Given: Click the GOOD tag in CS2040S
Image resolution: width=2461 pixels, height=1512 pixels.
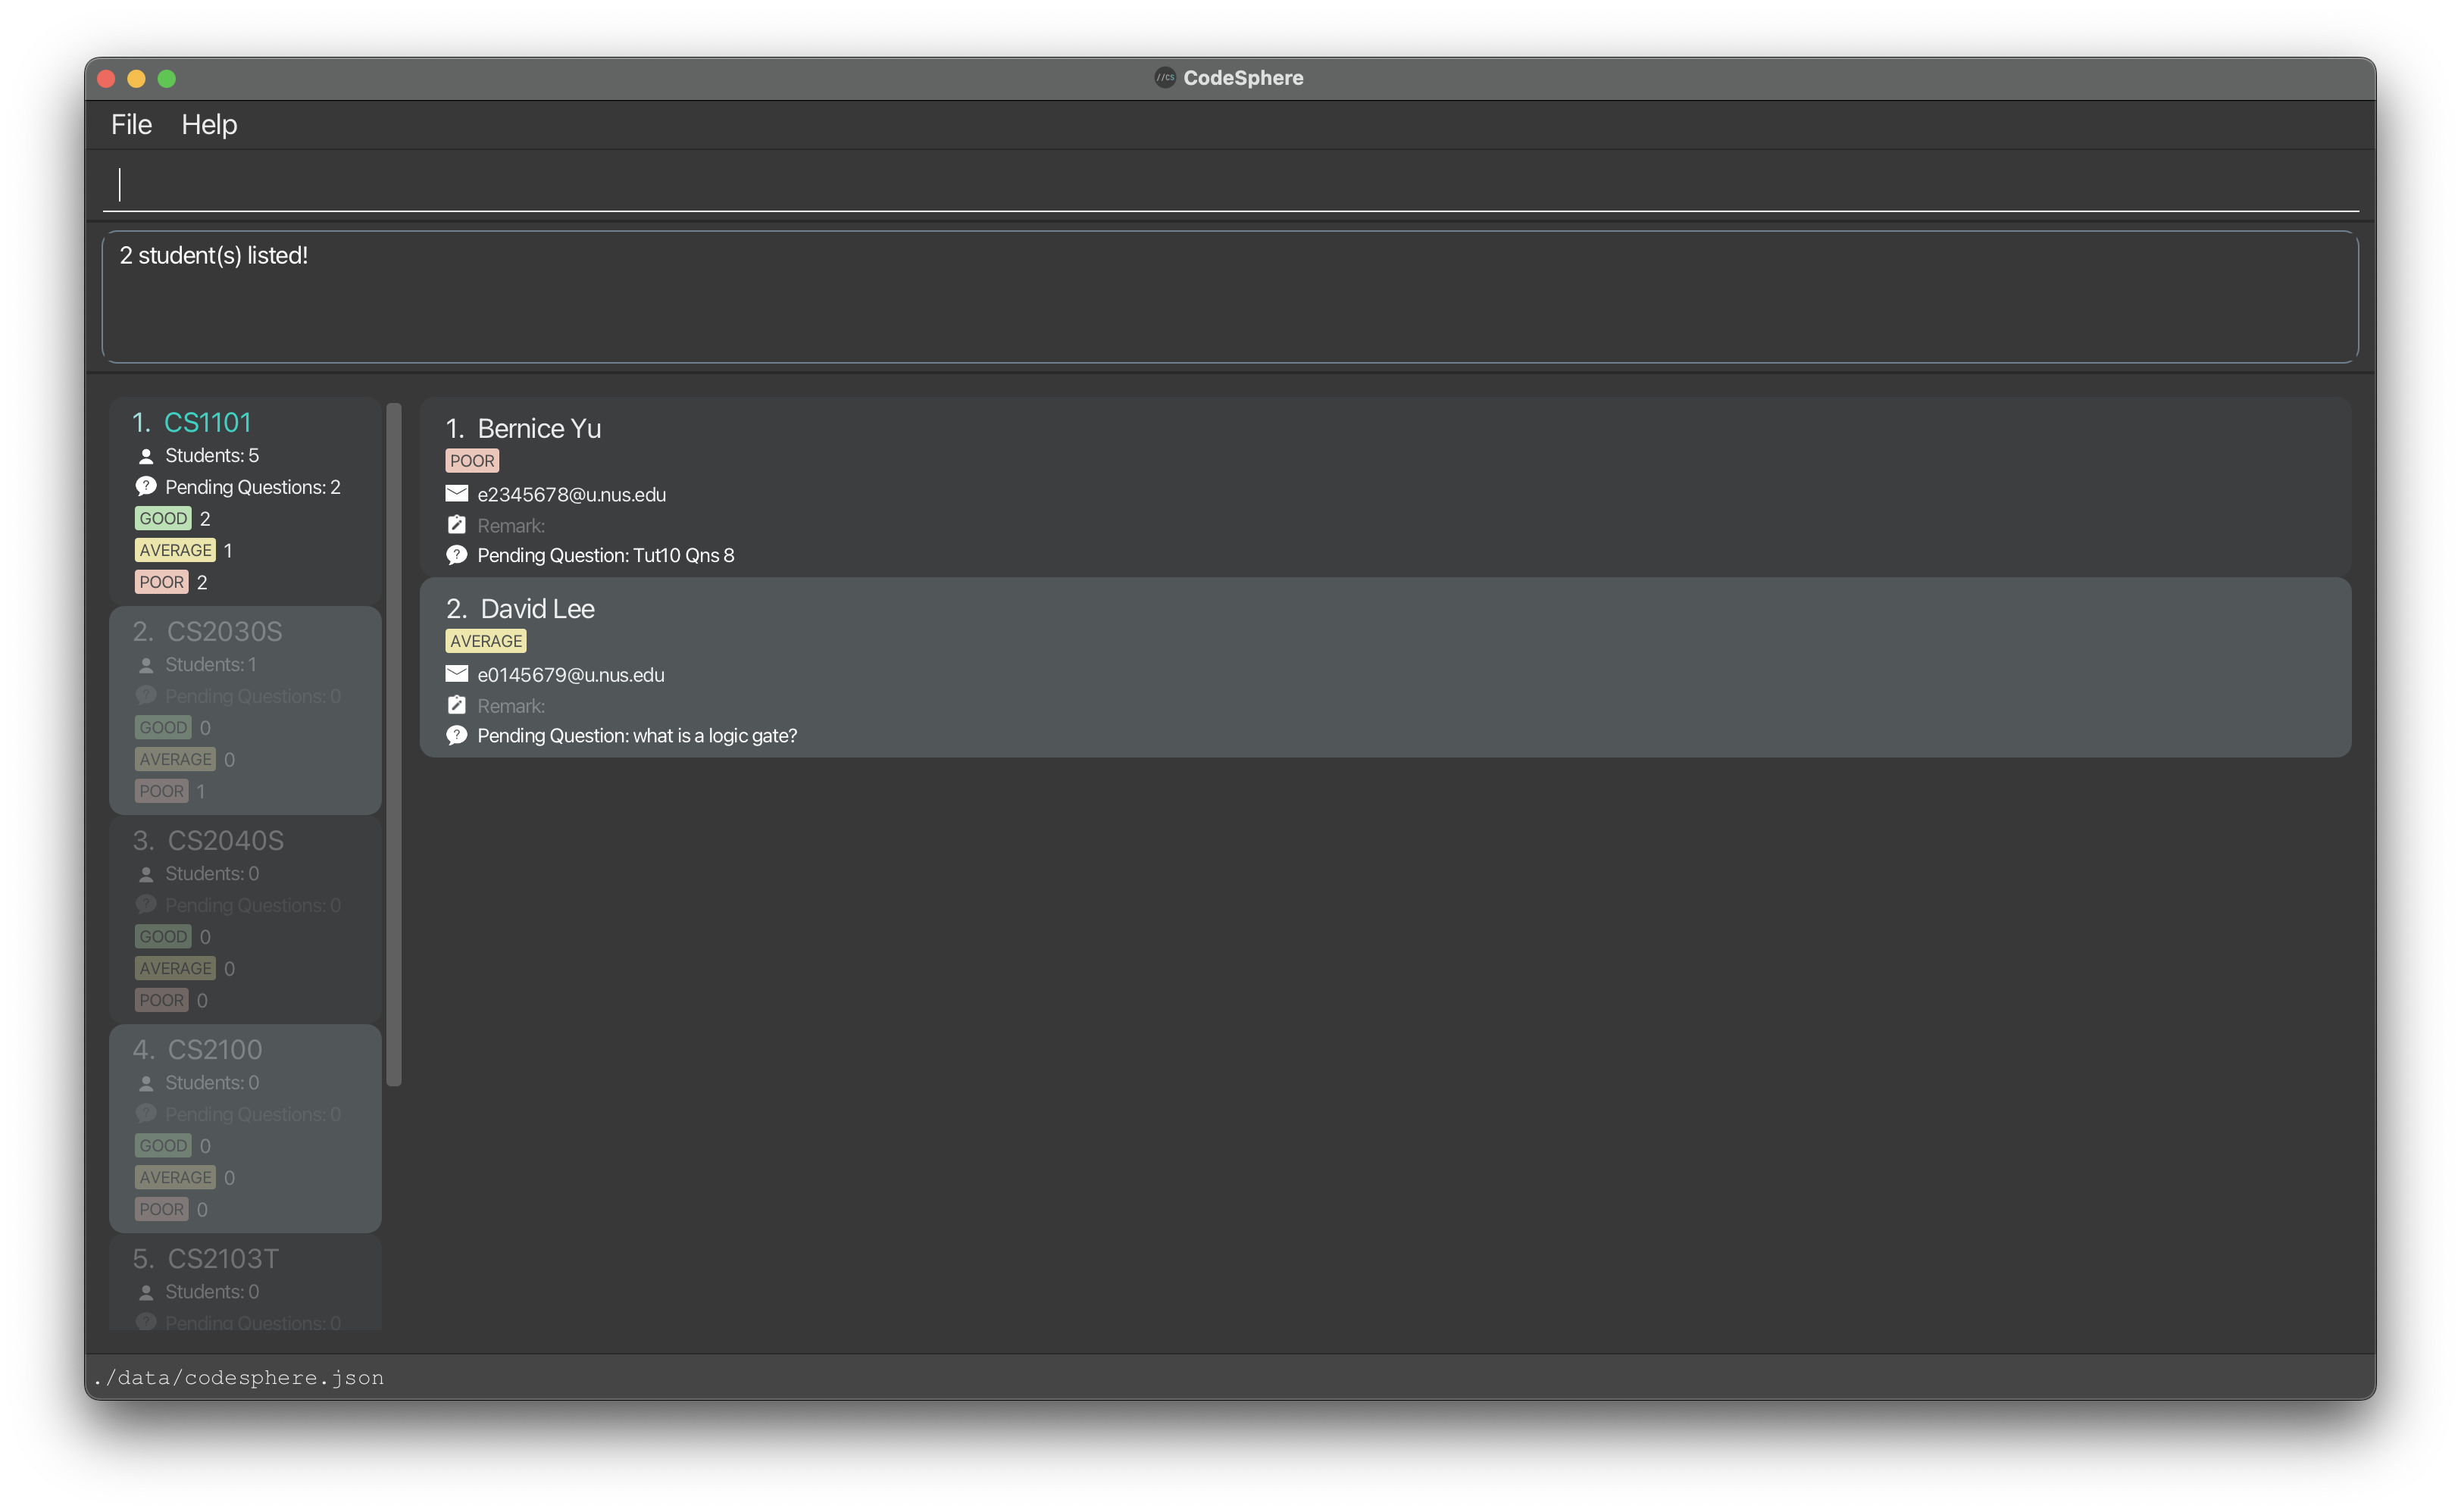Looking at the screenshot, I should pyautogui.click(x=163, y=936).
